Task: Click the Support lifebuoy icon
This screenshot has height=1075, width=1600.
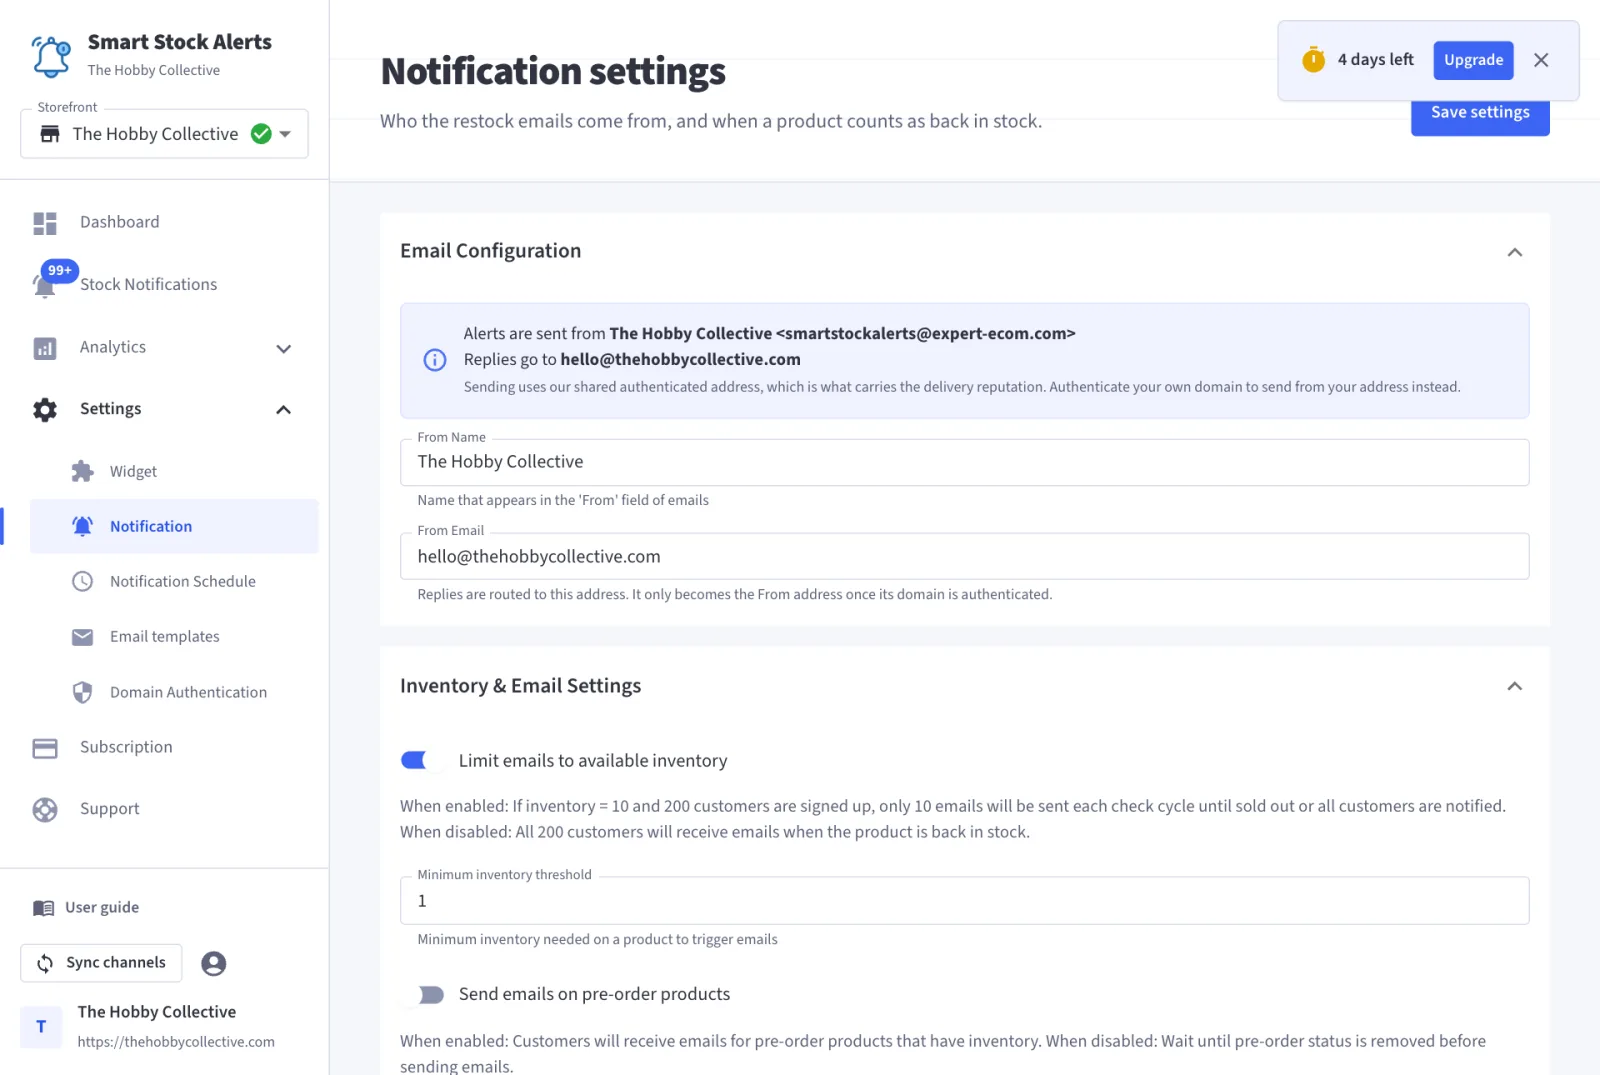Action: 45,810
